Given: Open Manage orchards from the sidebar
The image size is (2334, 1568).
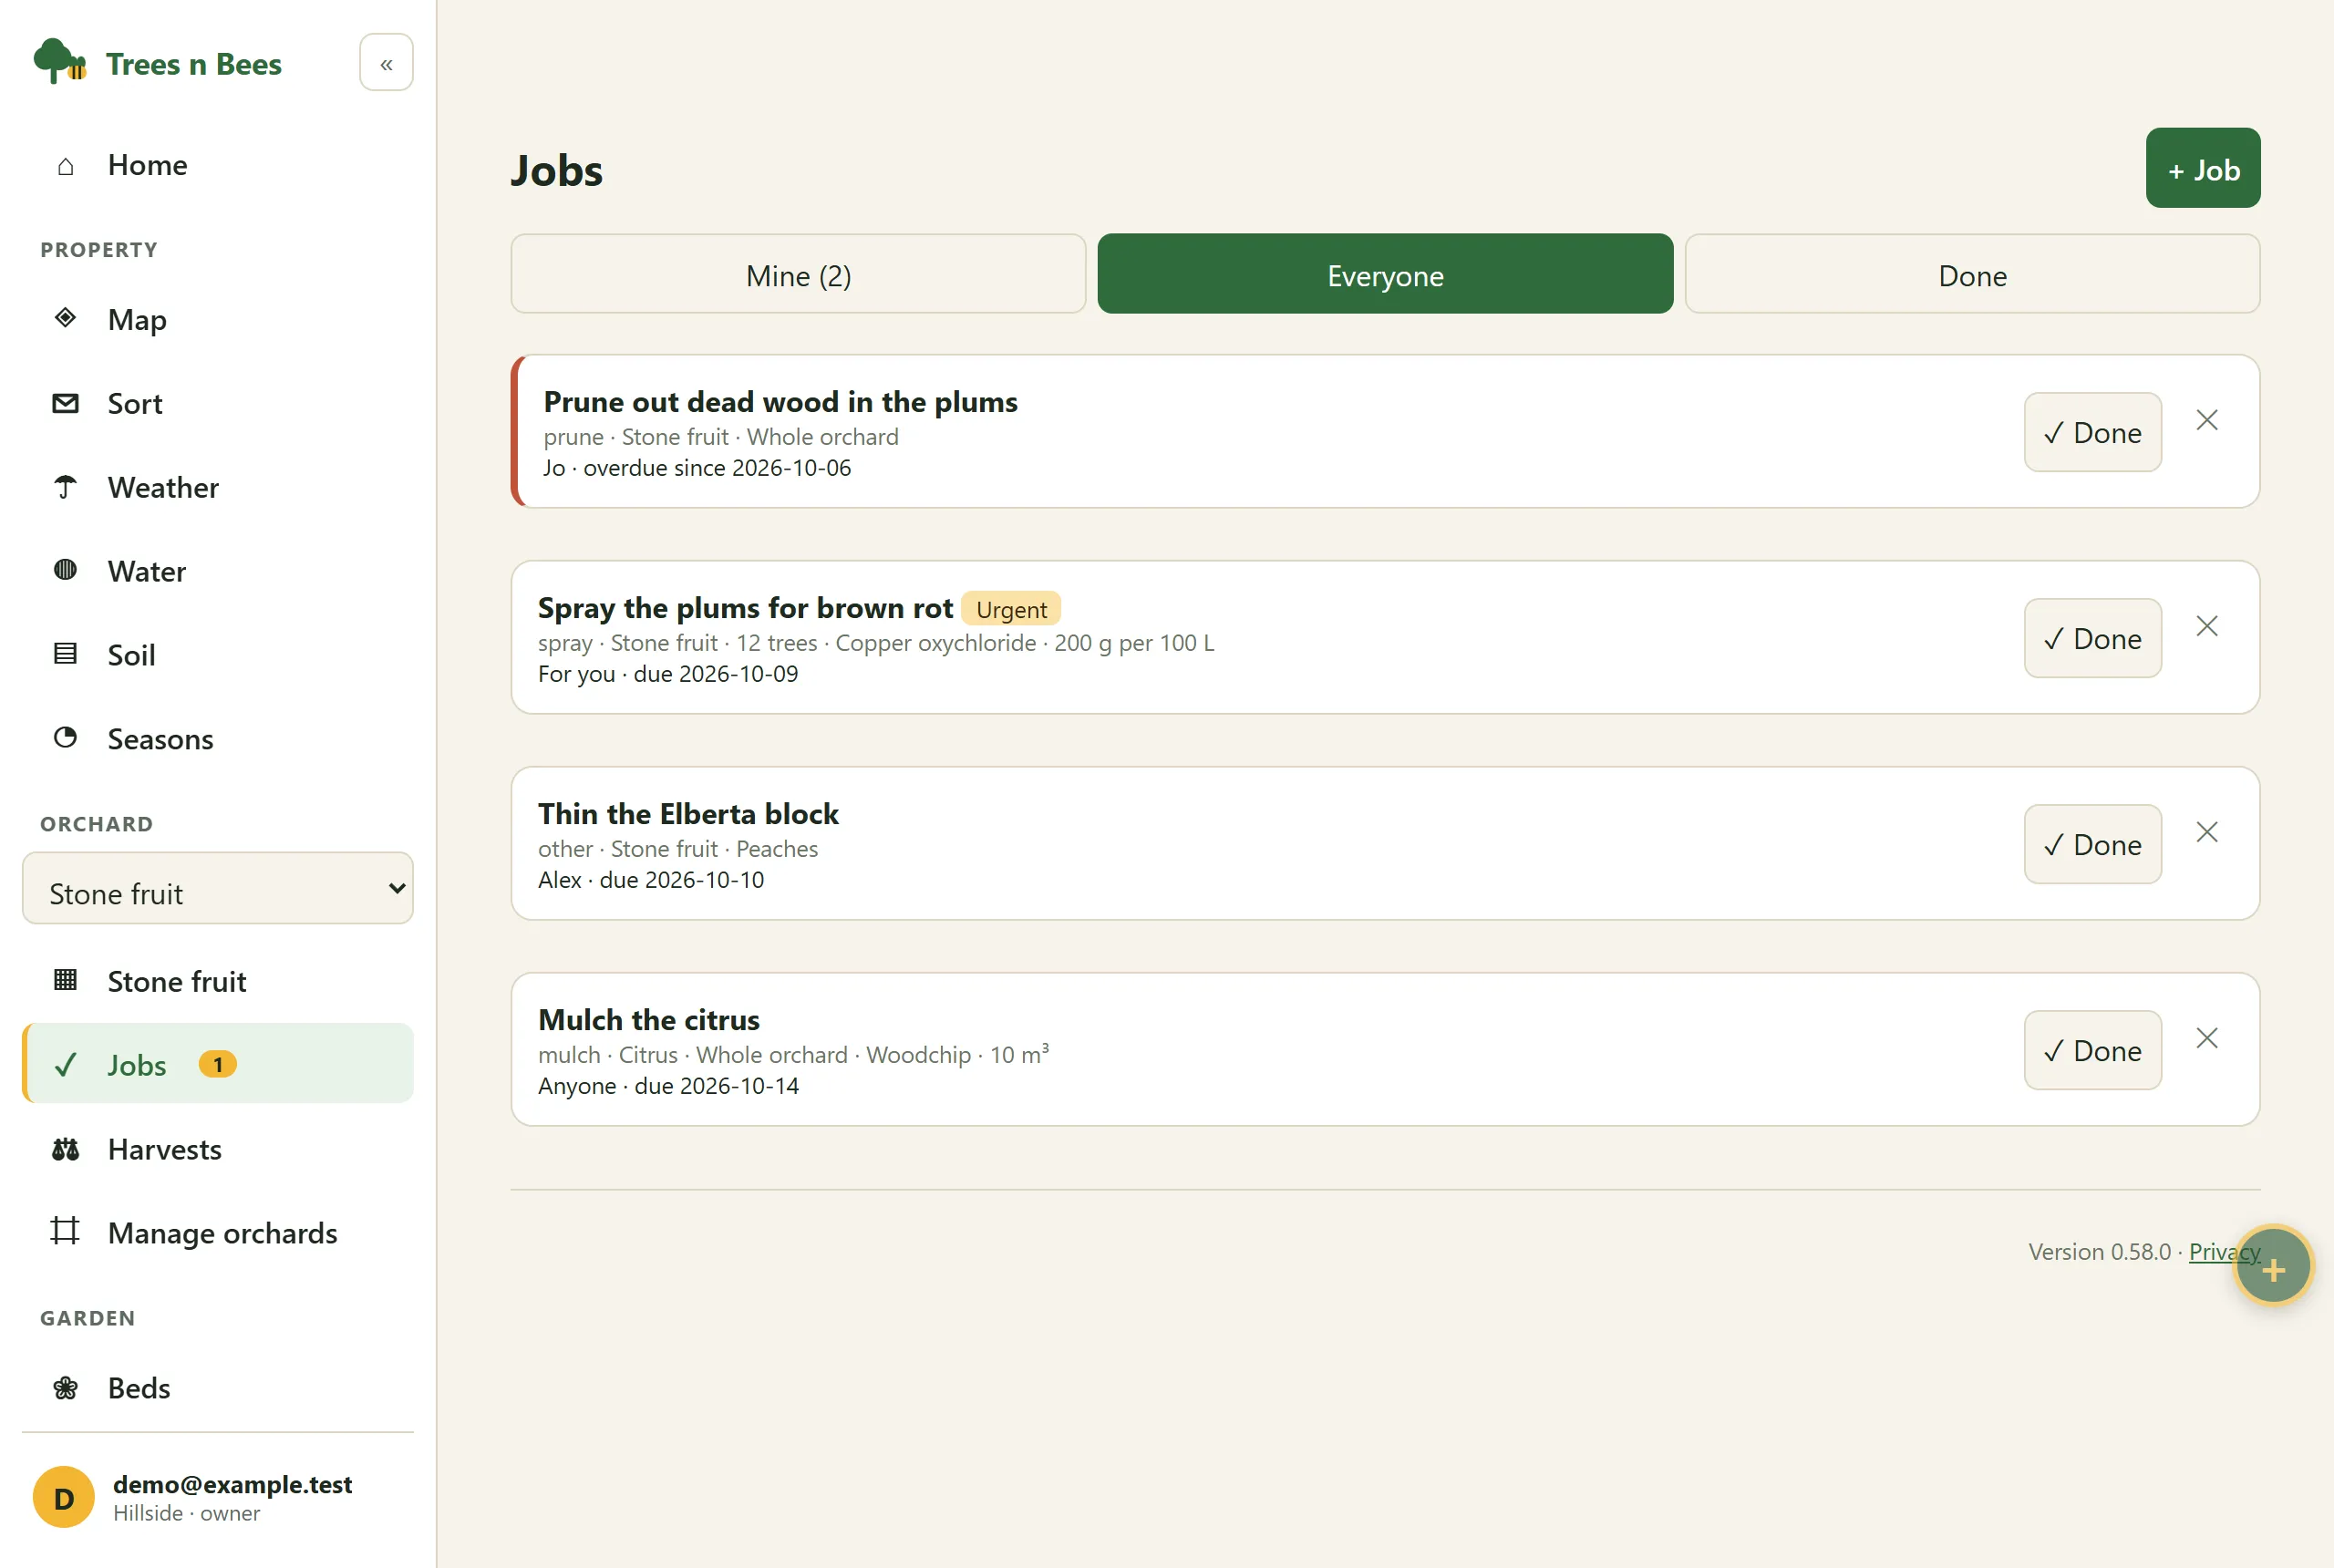Looking at the screenshot, I should (218, 1233).
